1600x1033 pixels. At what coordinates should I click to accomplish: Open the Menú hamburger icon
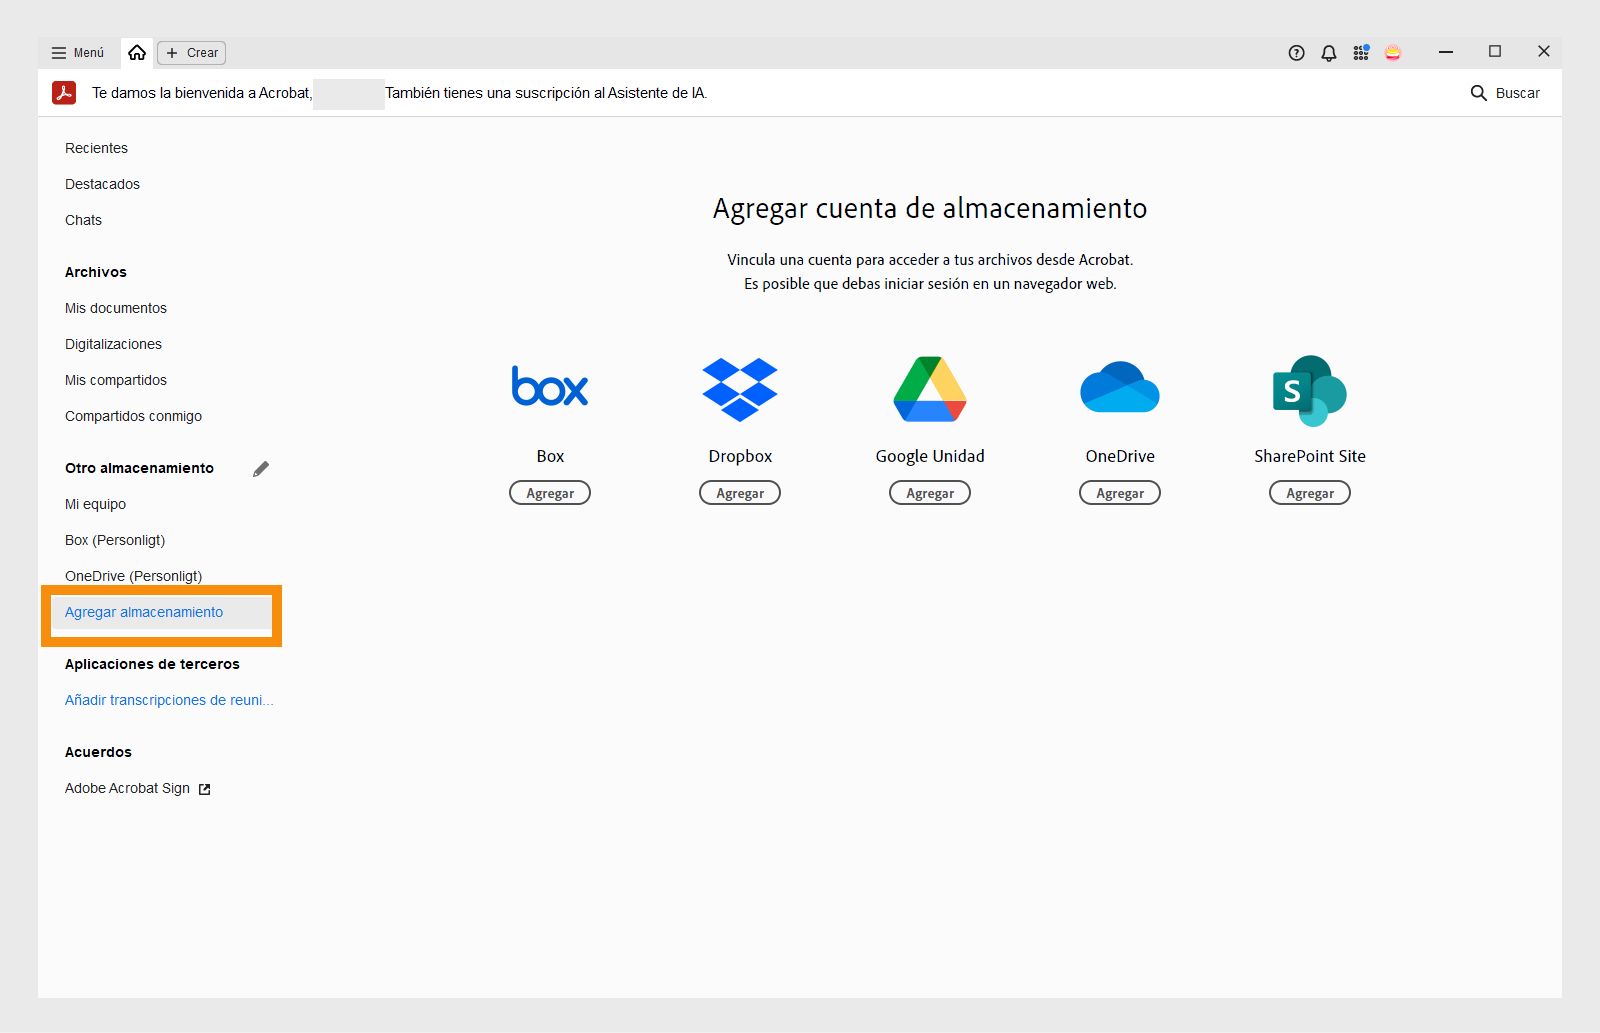pos(59,52)
